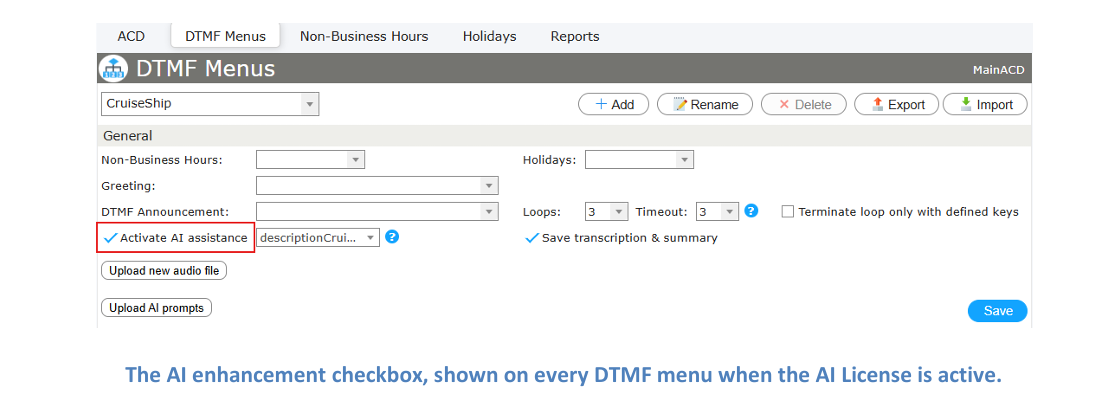
Task: Open the Holidays dropdown in General section
Action: tap(639, 160)
